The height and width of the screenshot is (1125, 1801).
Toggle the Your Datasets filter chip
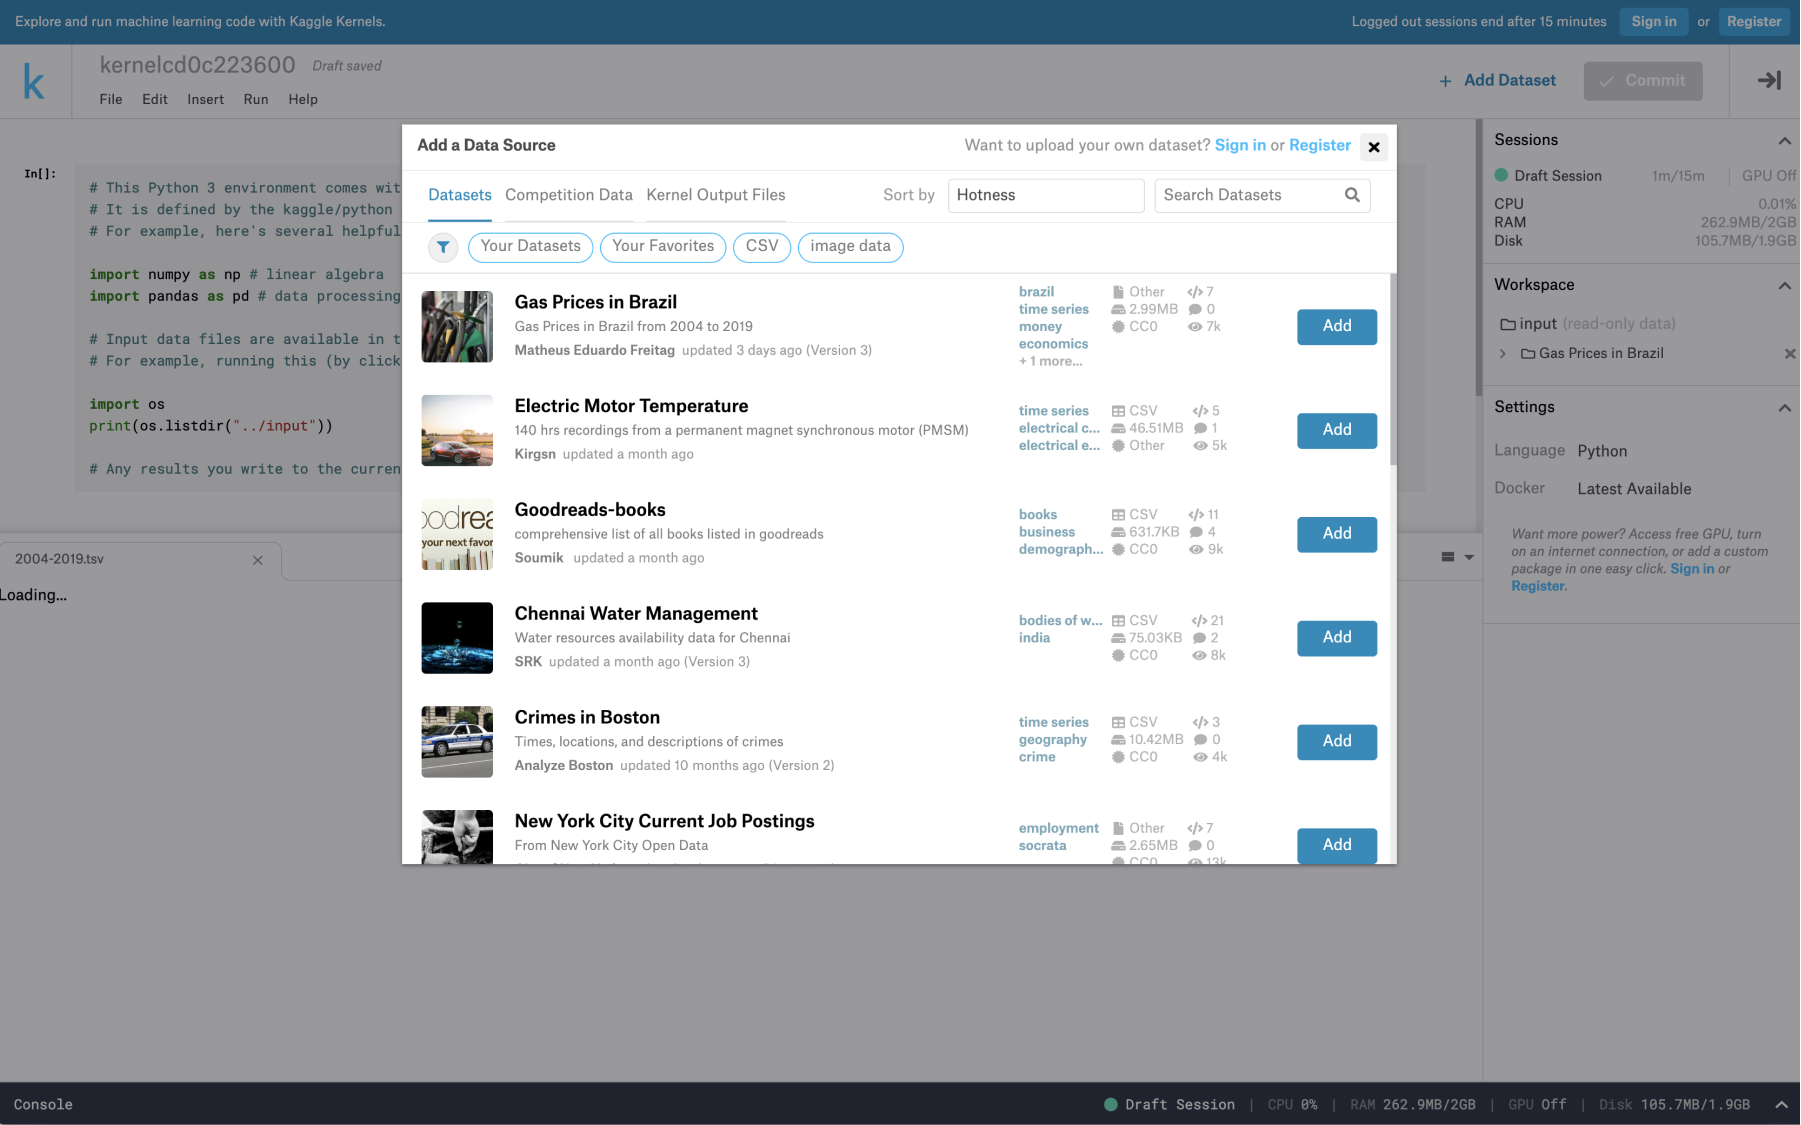pyautogui.click(x=530, y=247)
